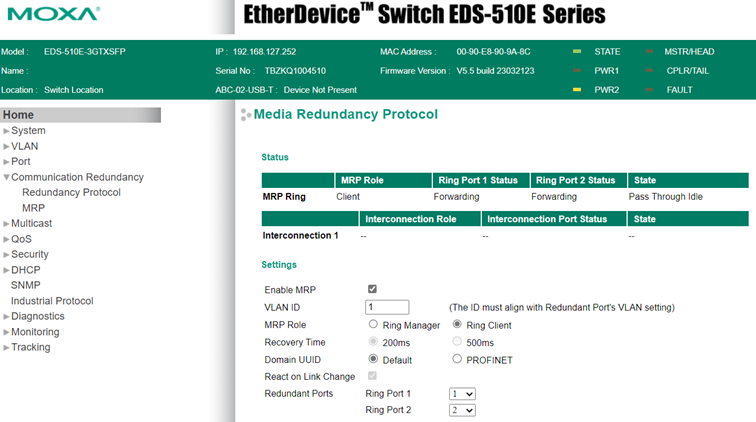Screen dimensions: 756x422
Task: Expand the Diagnostics menu arrow
Action: point(6,317)
